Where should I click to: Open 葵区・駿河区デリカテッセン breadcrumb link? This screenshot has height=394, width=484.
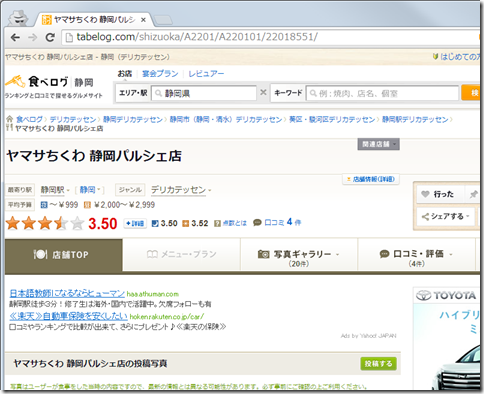(332, 119)
